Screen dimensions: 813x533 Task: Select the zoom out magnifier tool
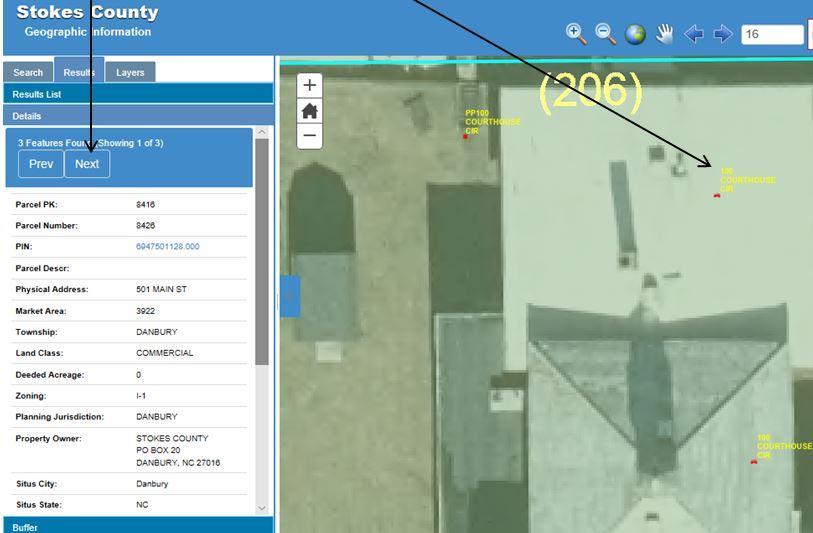(605, 33)
